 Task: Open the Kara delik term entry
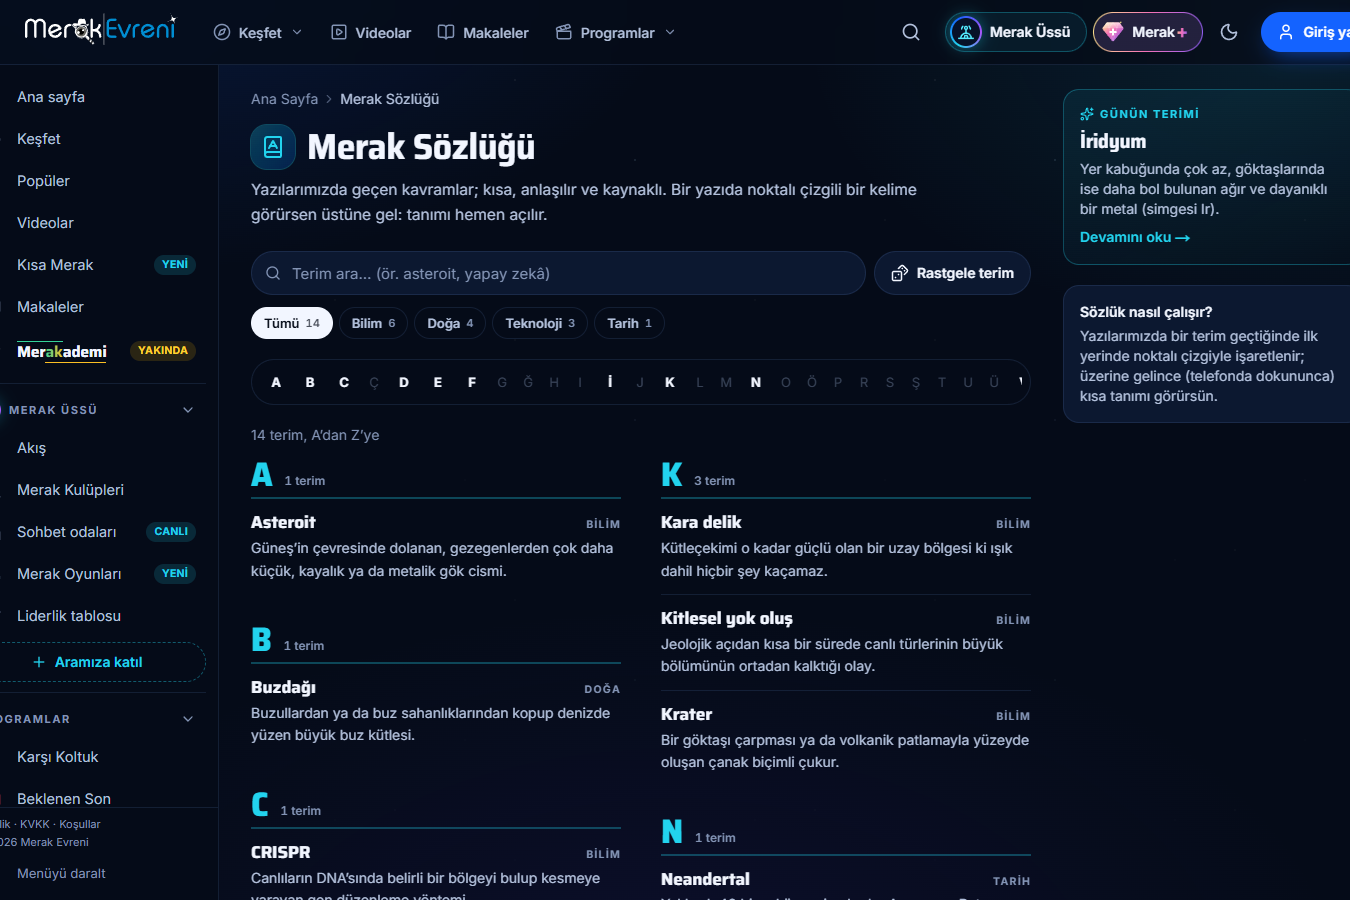click(x=701, y=522)
